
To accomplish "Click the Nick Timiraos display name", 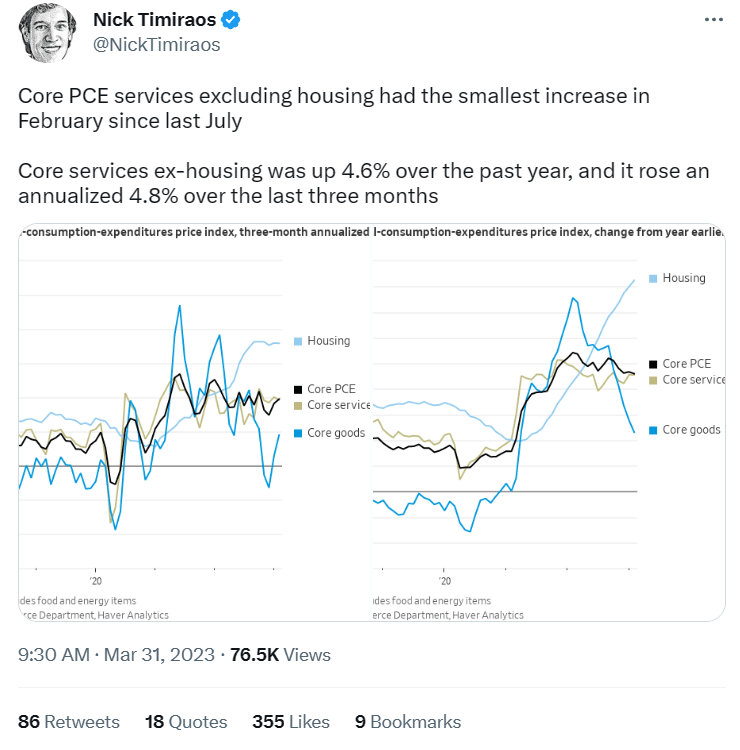I will pos(155,20).
